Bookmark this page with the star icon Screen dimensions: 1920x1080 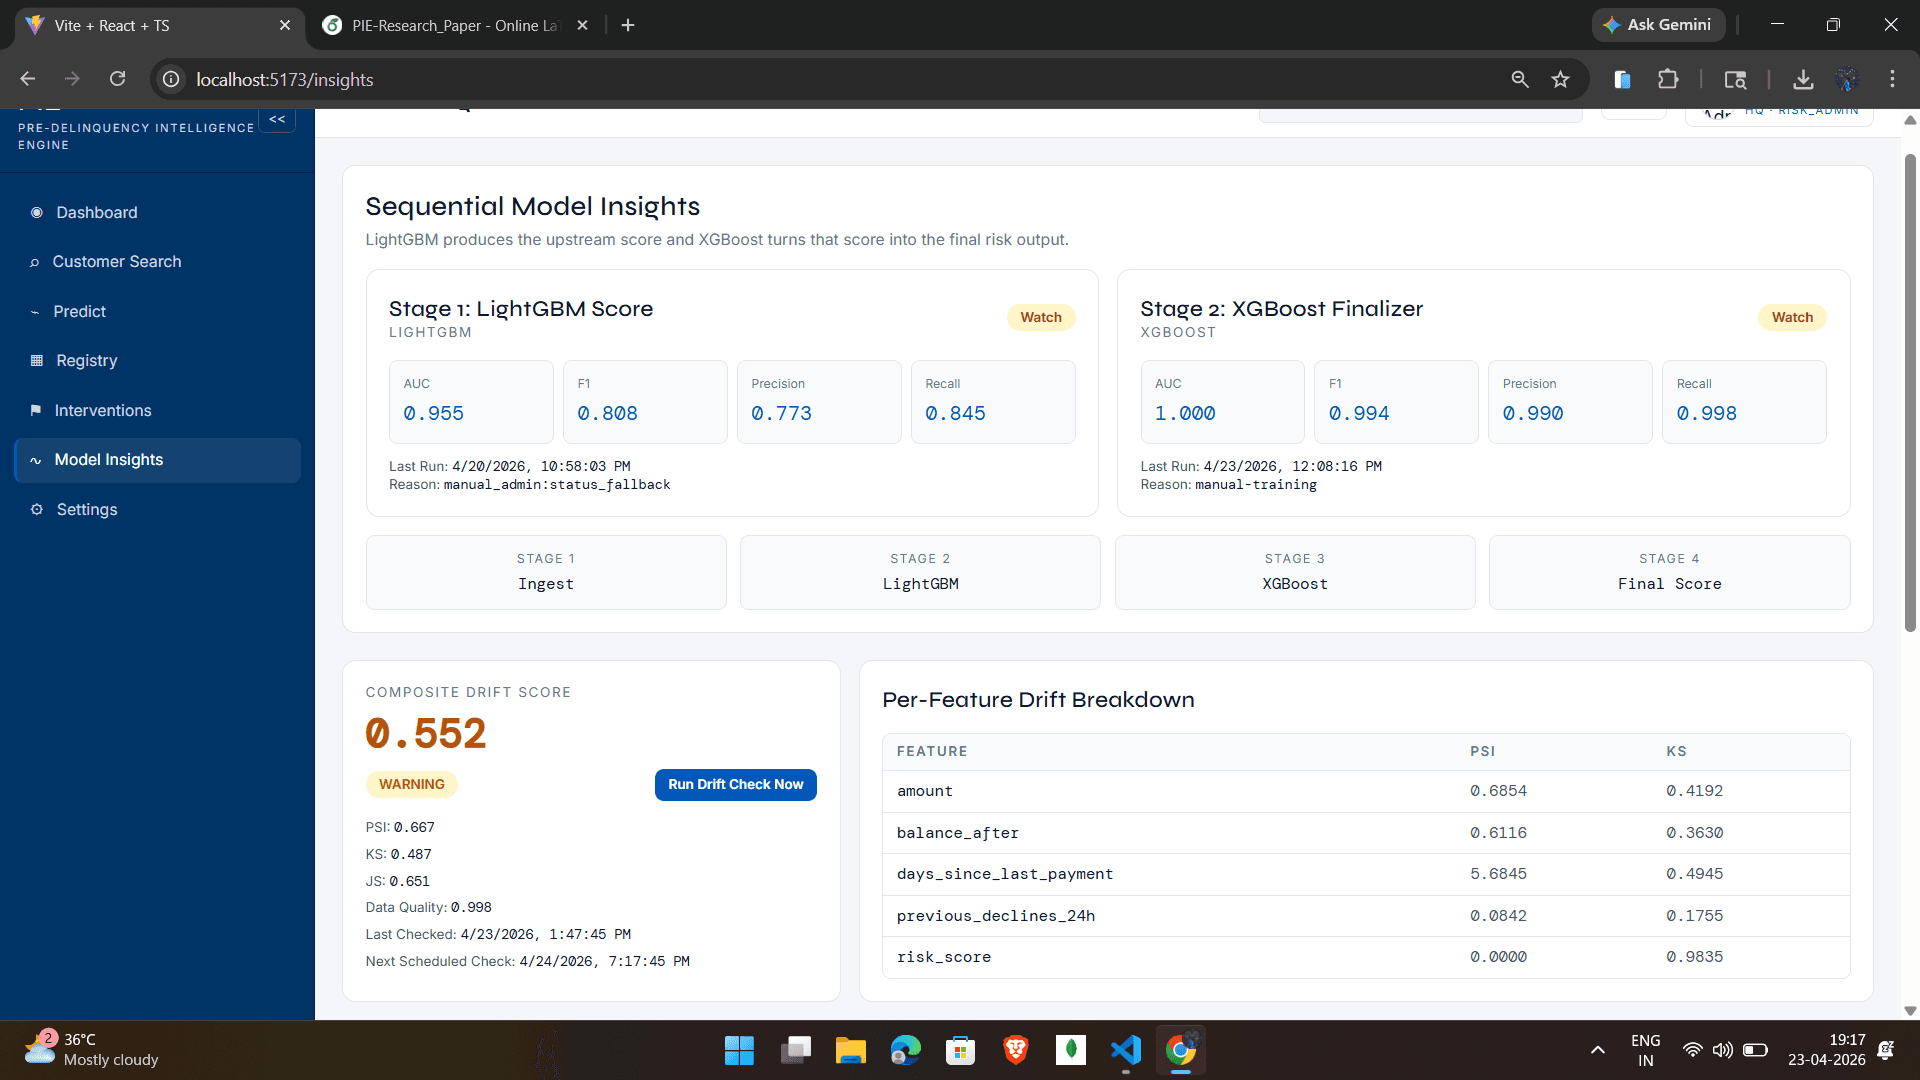1560,79
